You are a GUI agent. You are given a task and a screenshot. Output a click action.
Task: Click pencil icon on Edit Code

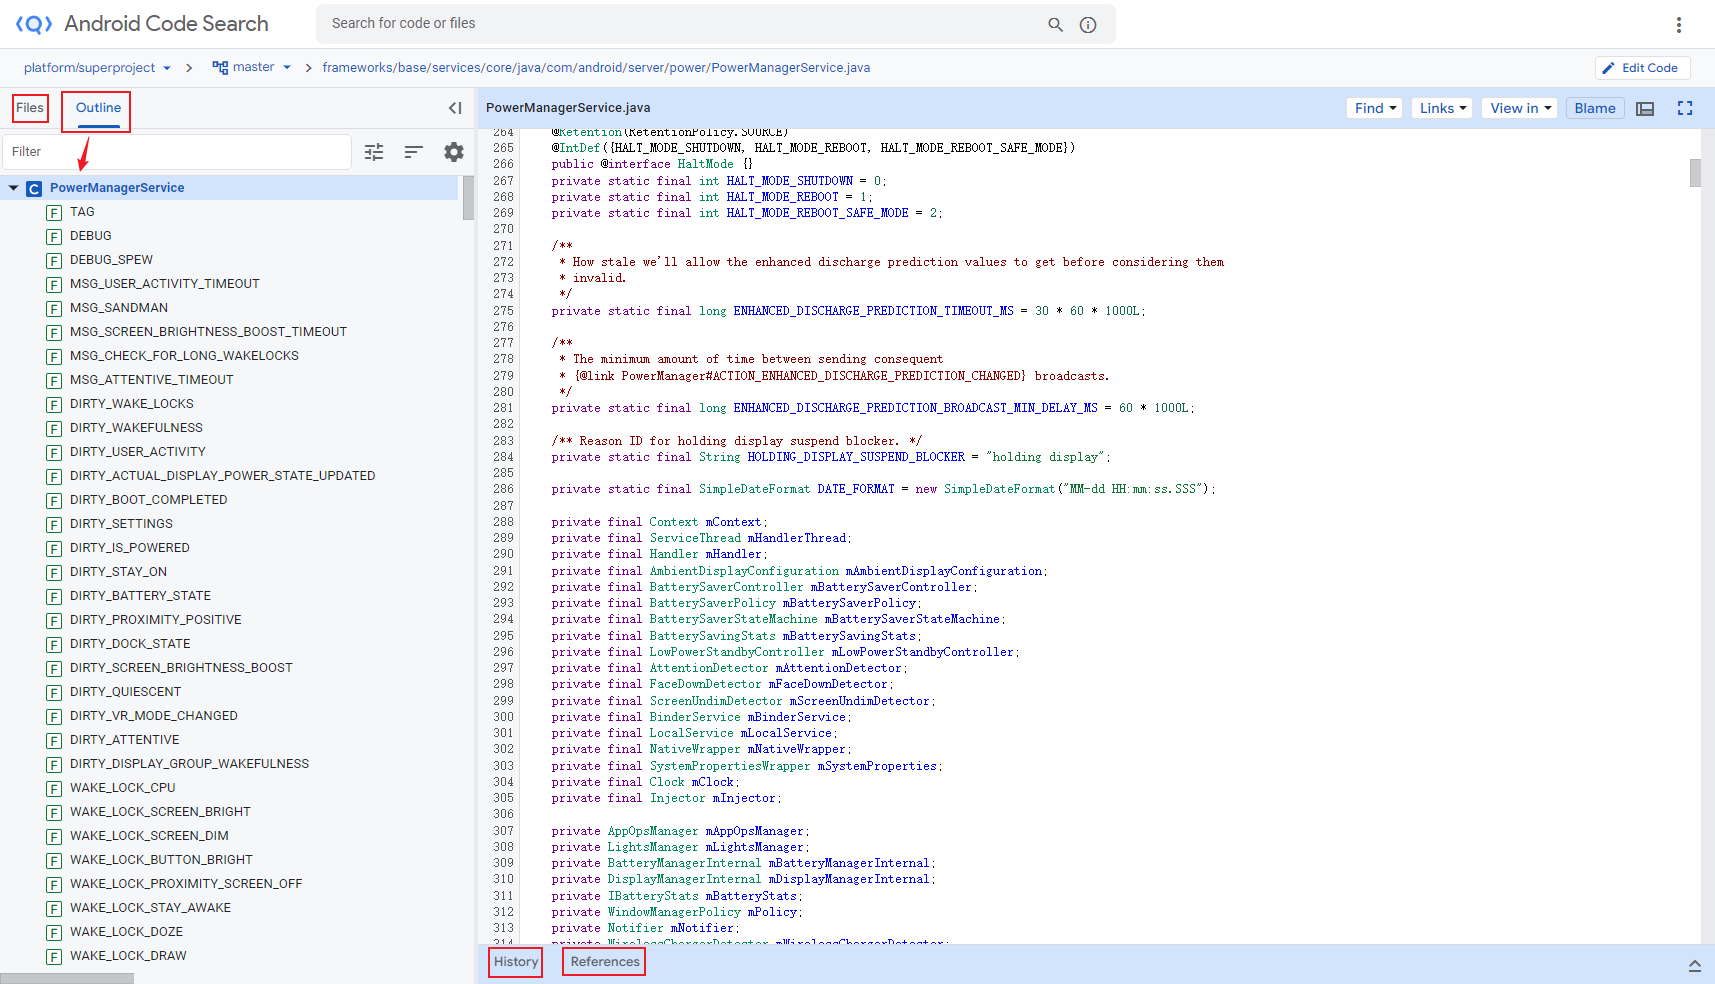click(x=1609, y=68)
